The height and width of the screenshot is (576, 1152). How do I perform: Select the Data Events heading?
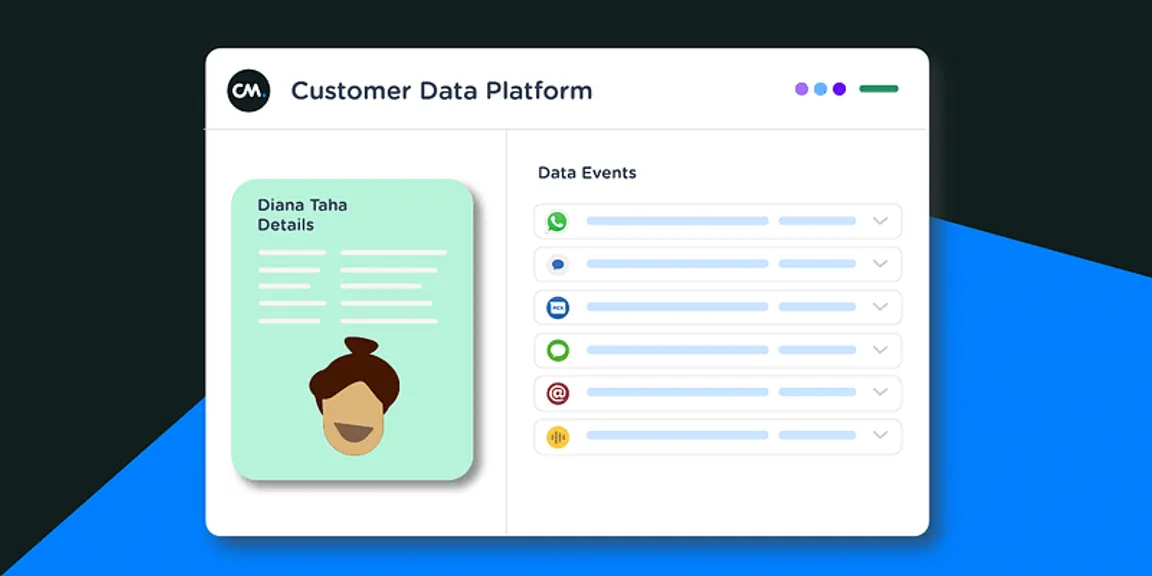click(x=587, y=173)
